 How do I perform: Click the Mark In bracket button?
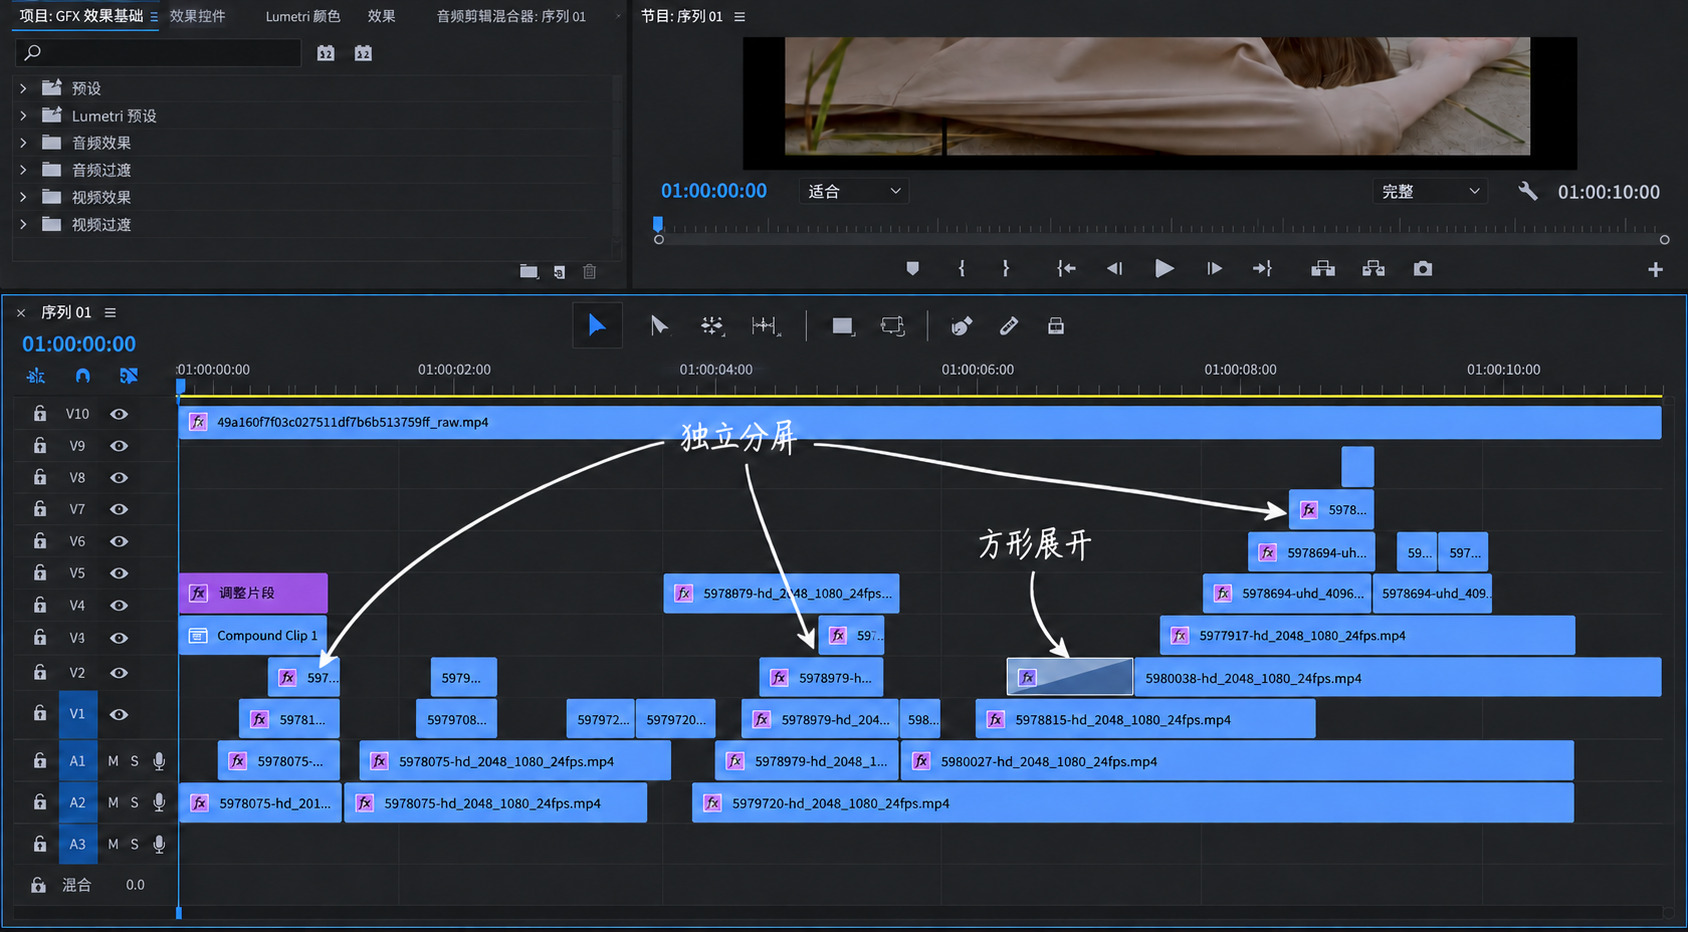(x=962, y=269)
